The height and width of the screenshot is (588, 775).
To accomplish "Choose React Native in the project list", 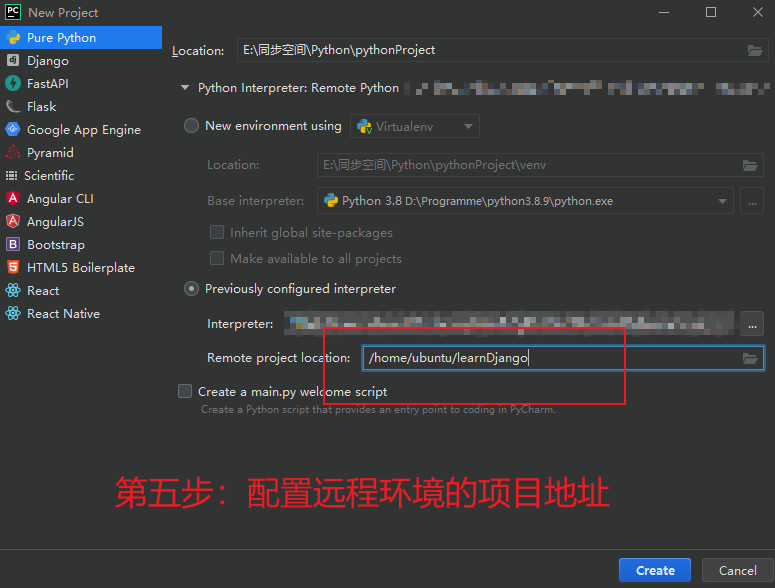I will (x=81, y=313).
